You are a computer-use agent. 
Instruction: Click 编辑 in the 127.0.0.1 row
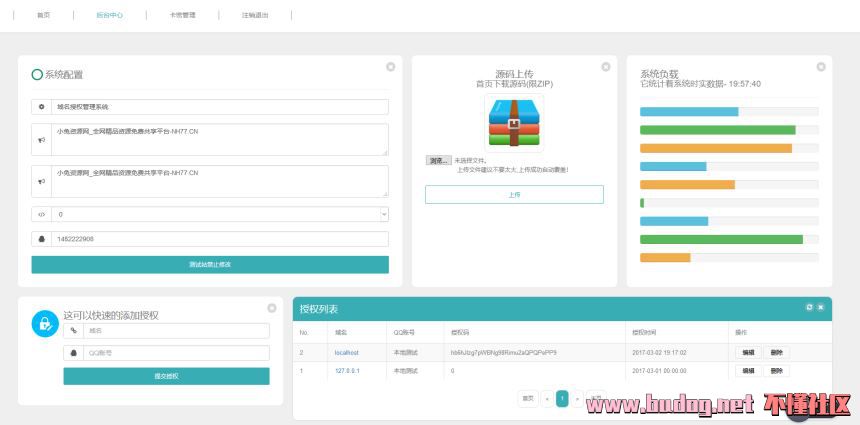pos(748,371)
